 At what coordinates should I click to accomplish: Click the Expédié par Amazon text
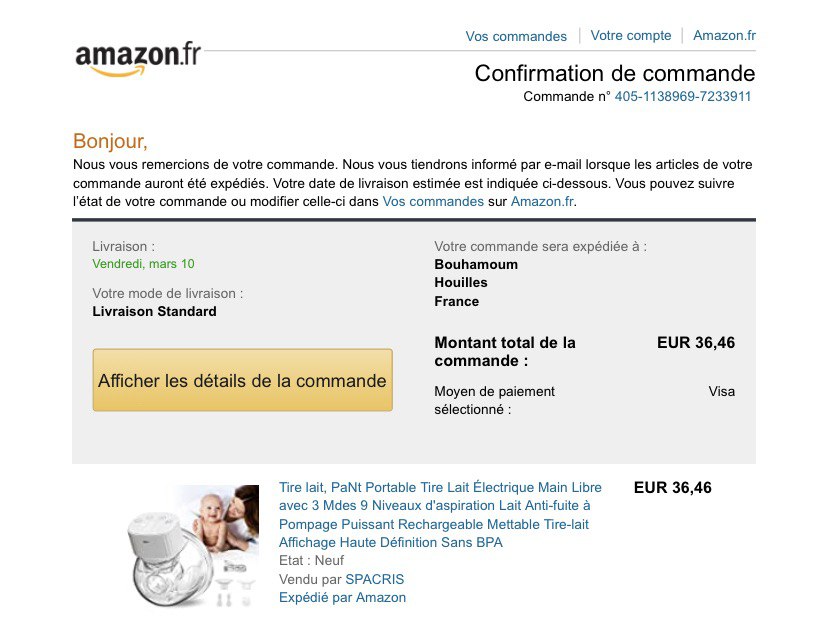[x=342, y=597]
